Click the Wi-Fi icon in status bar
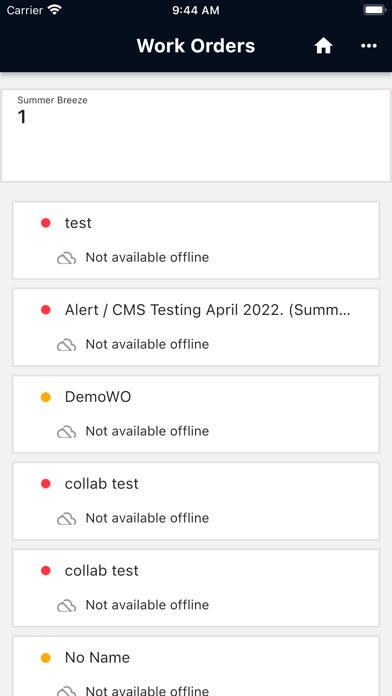The height and width of the screenshot is (696, 392). (x=55, y=10)
